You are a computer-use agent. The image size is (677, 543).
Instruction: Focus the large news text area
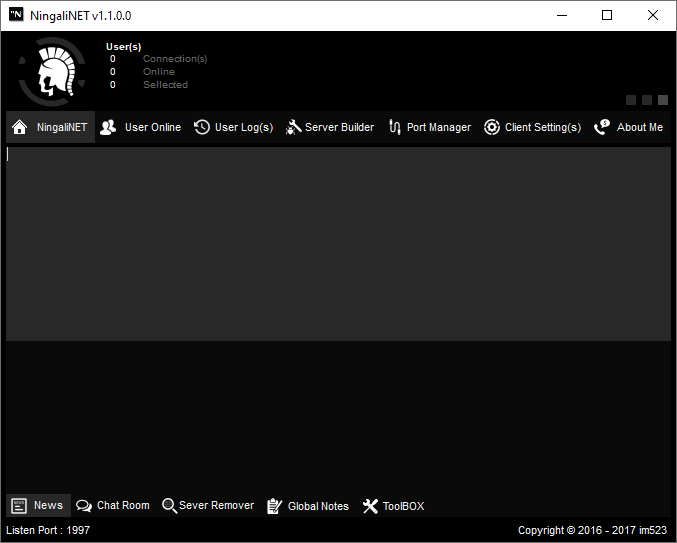point(338,244)
